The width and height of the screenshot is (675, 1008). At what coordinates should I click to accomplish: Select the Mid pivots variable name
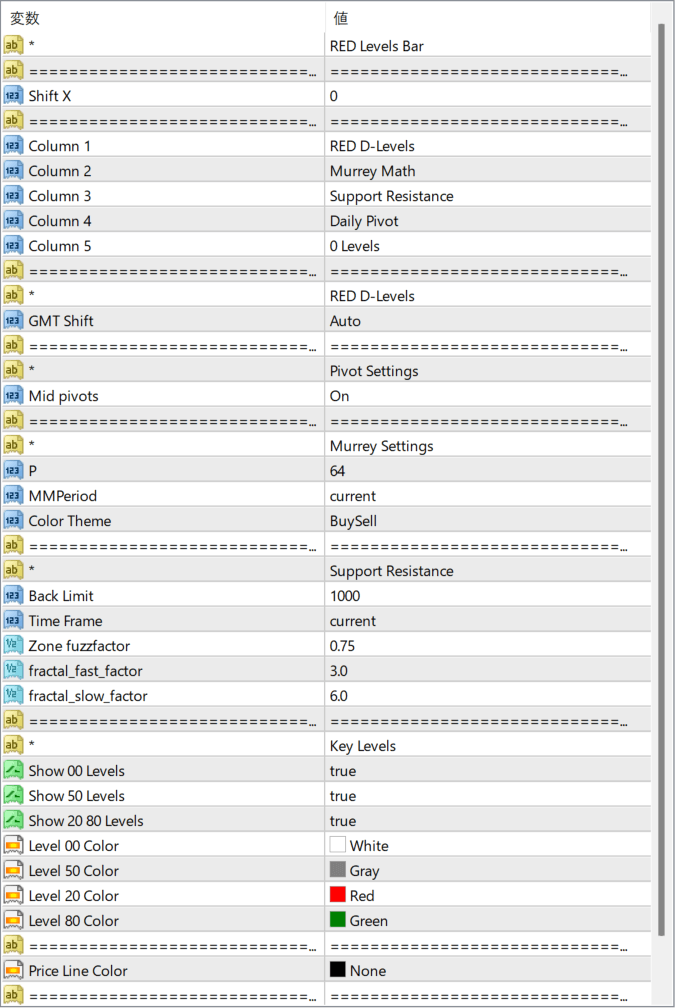click(63, 396)
